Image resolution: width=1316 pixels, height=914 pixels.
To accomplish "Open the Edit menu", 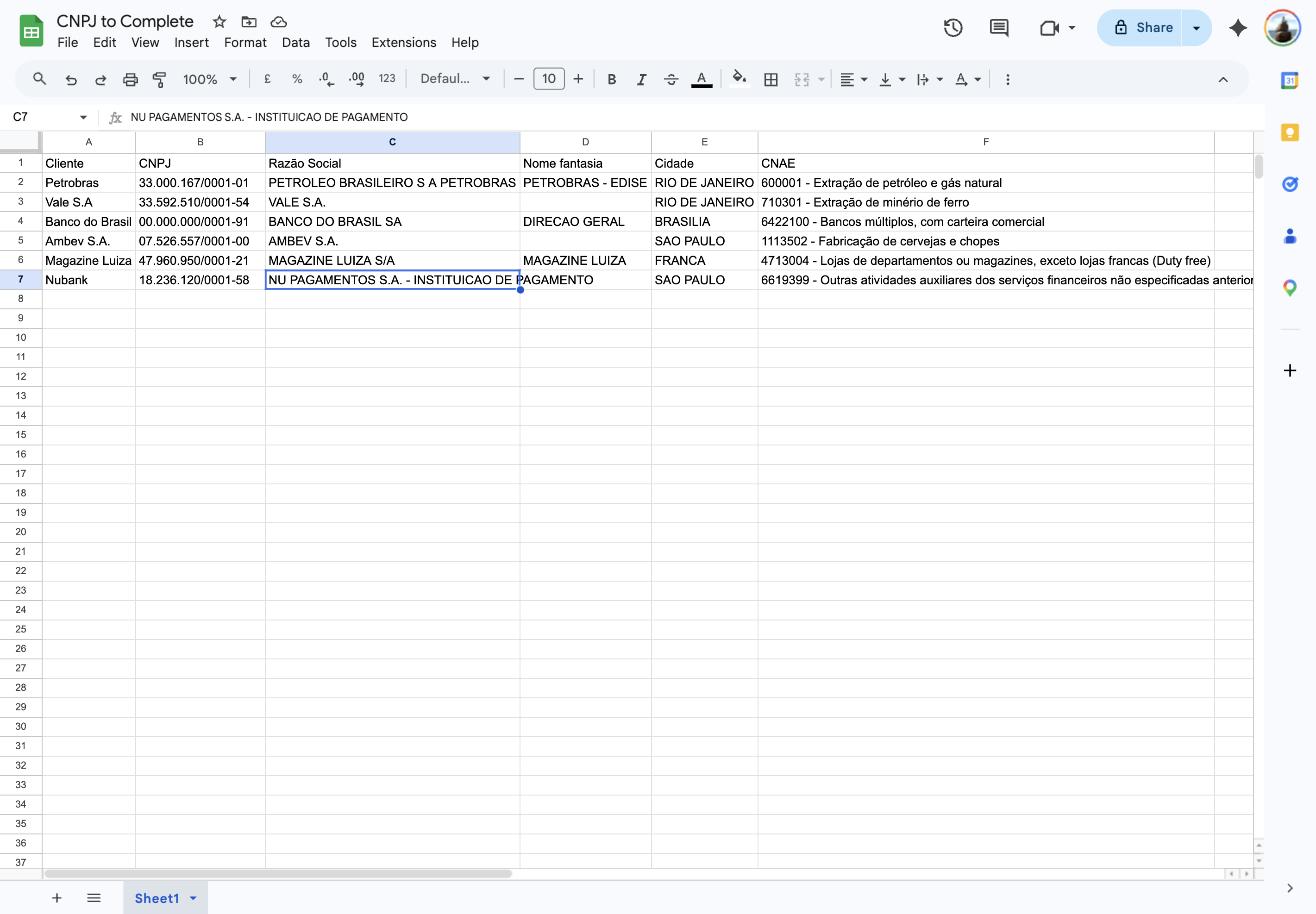I will 104,43.
